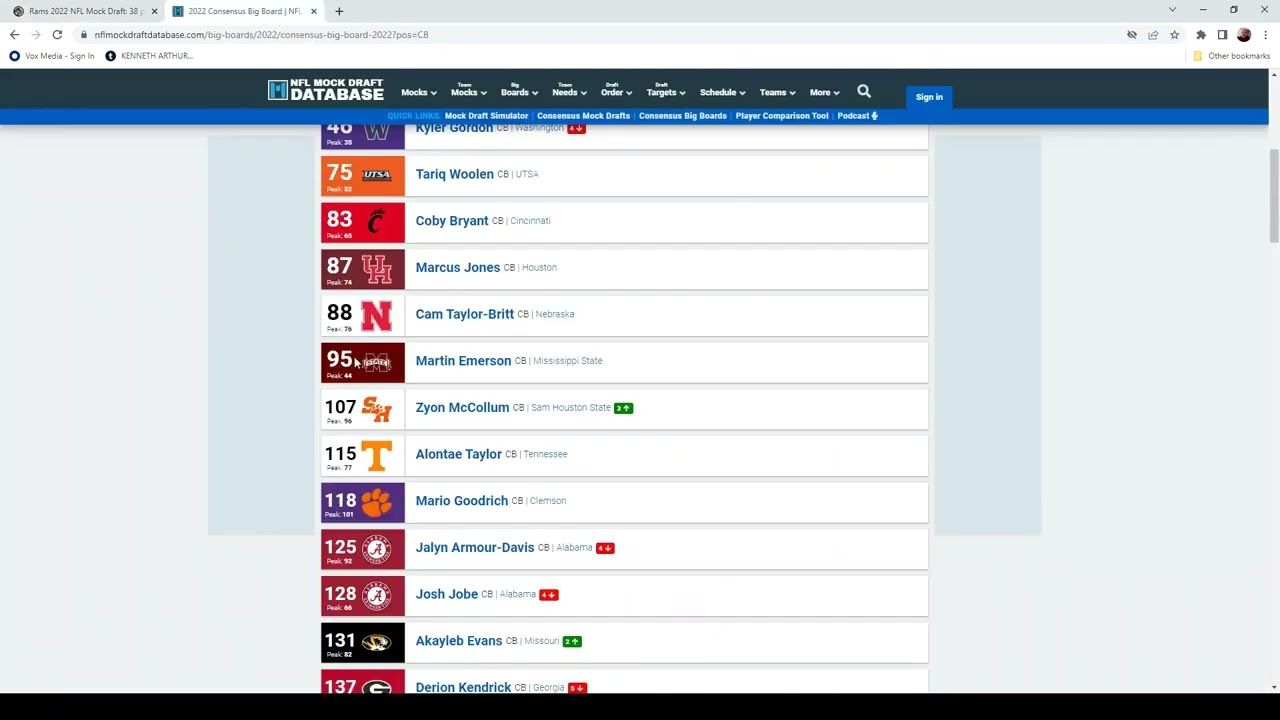This screenshot has width=1280, height=720.
Task: Open Martin Emerson's player page
Action: tap(463, 361)
